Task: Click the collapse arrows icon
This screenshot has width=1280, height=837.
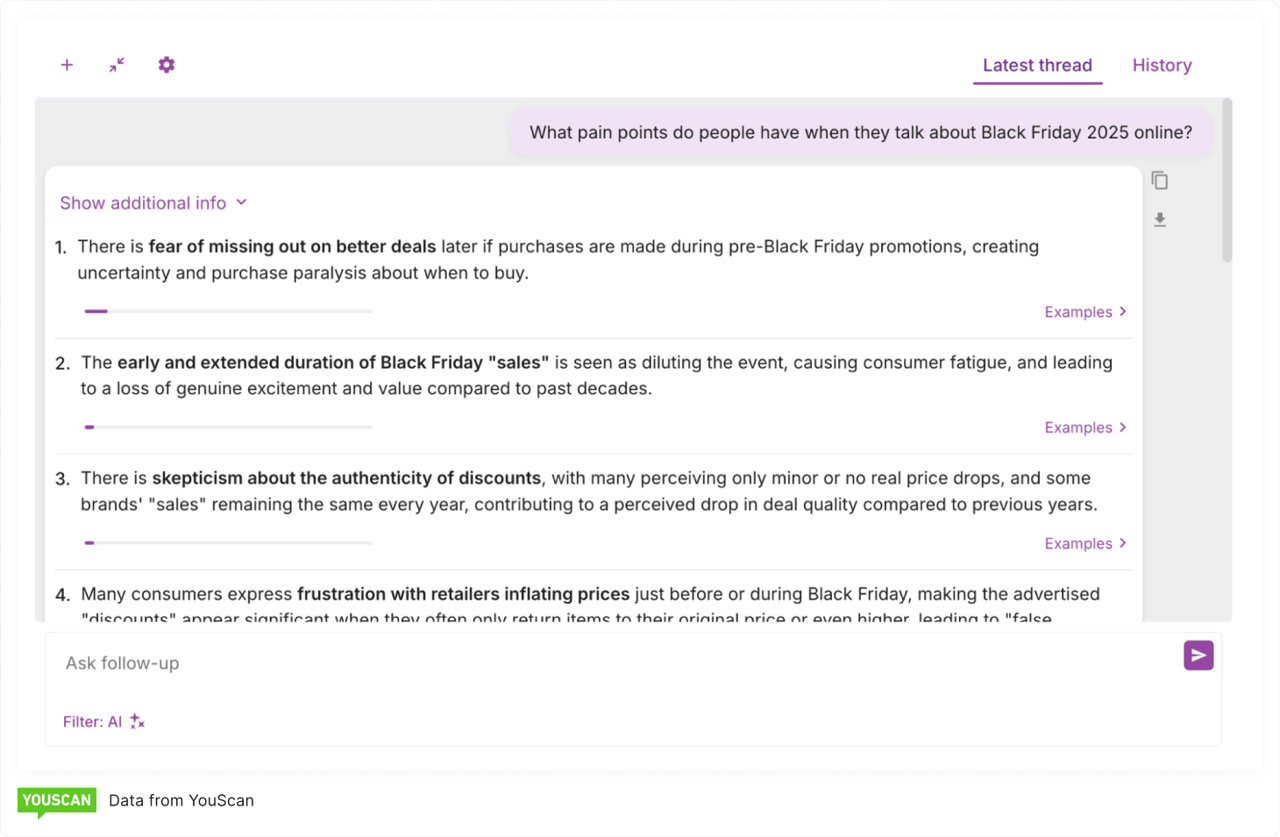Action: (117, 65)
